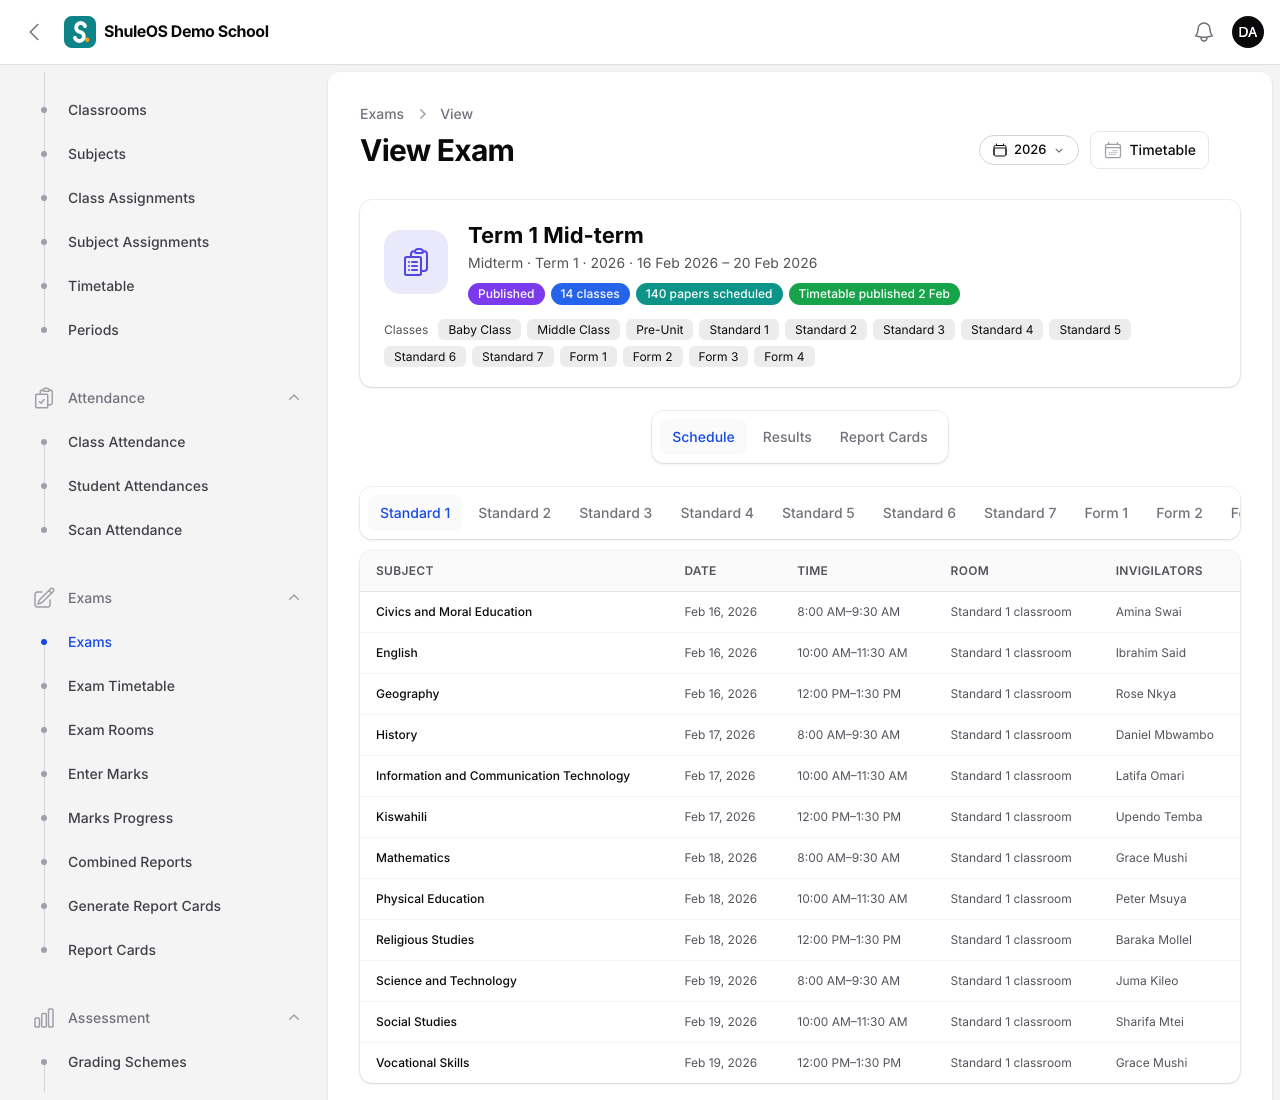
Task: Click the Attendance clipboard icon
Action: 44,398
